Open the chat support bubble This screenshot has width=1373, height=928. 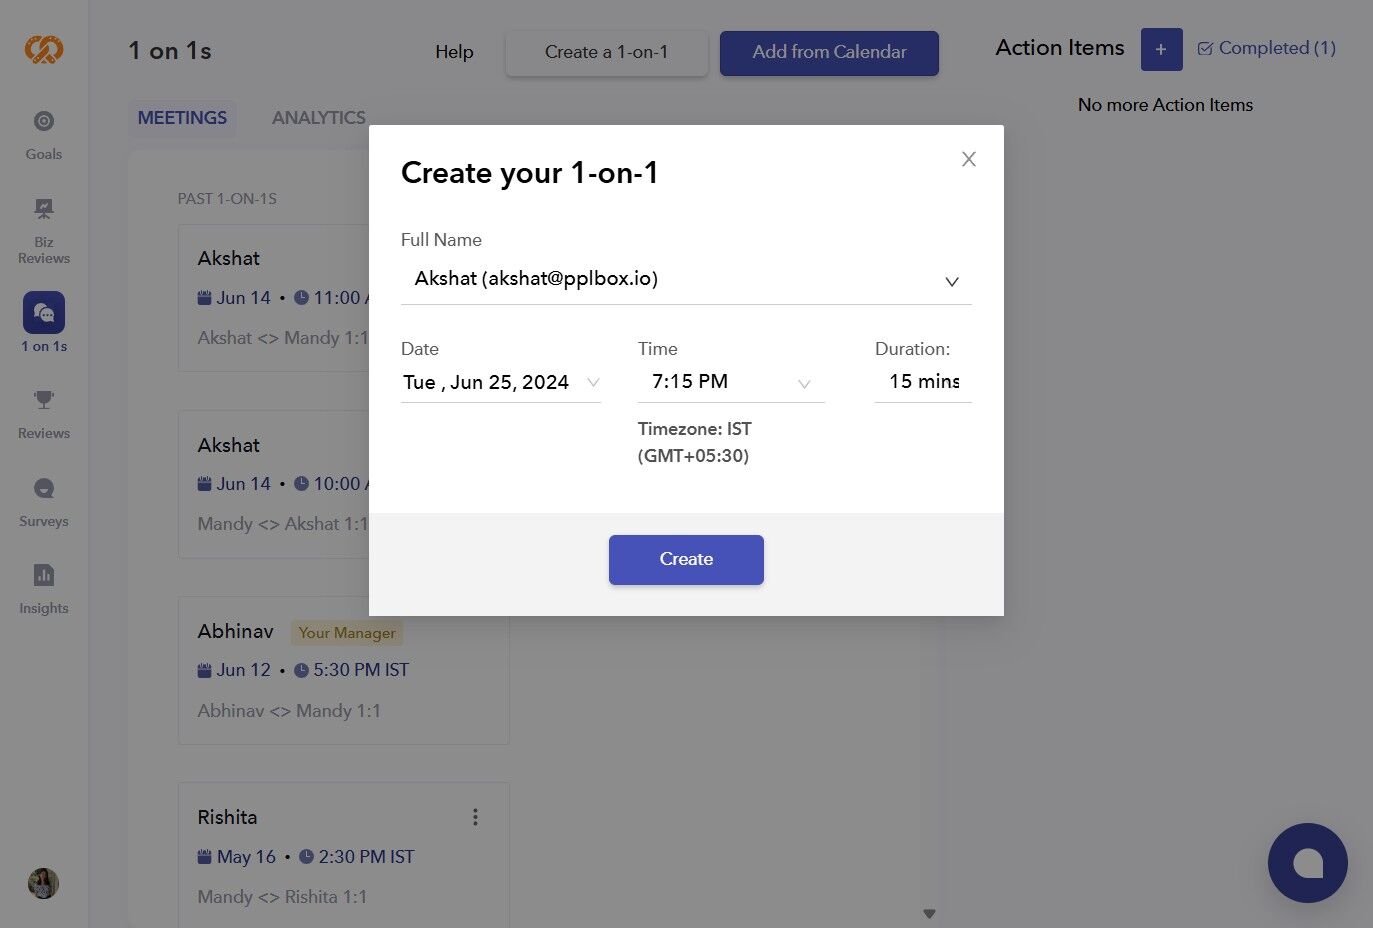click(x=1308, y=863)
